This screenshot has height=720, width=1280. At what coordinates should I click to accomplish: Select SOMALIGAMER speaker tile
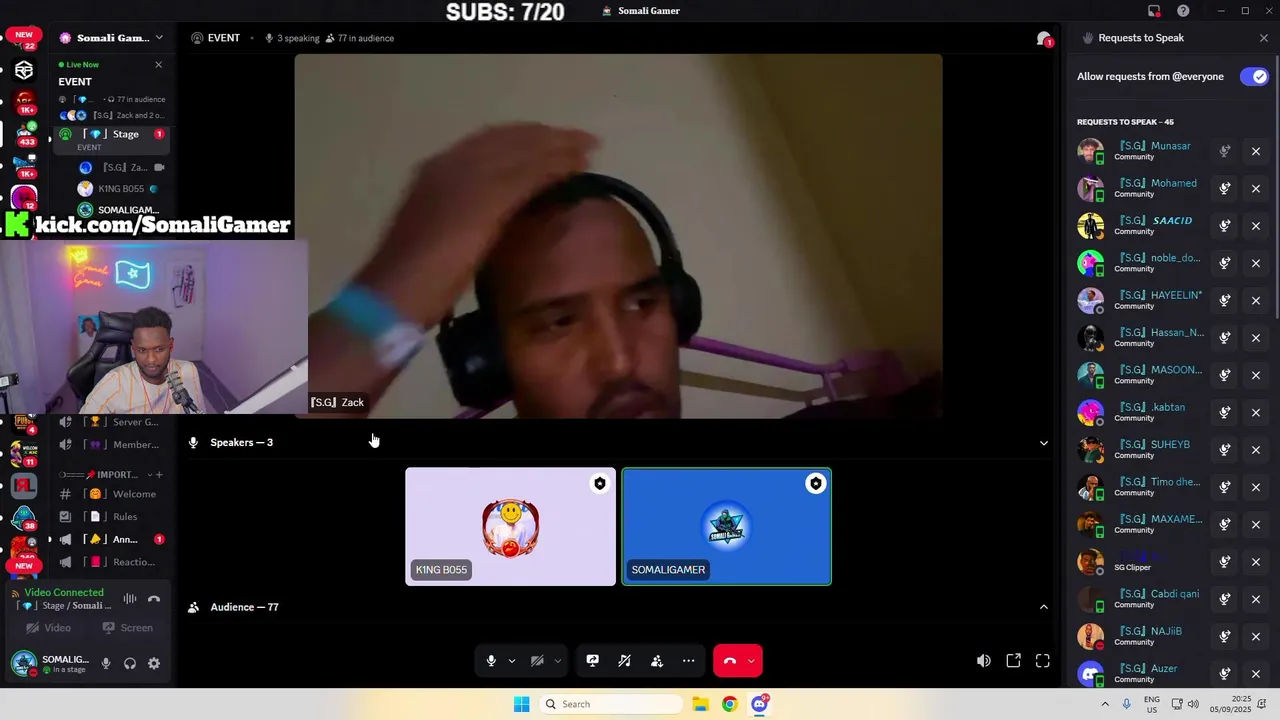pyautogui.click(x=727, y=527)
